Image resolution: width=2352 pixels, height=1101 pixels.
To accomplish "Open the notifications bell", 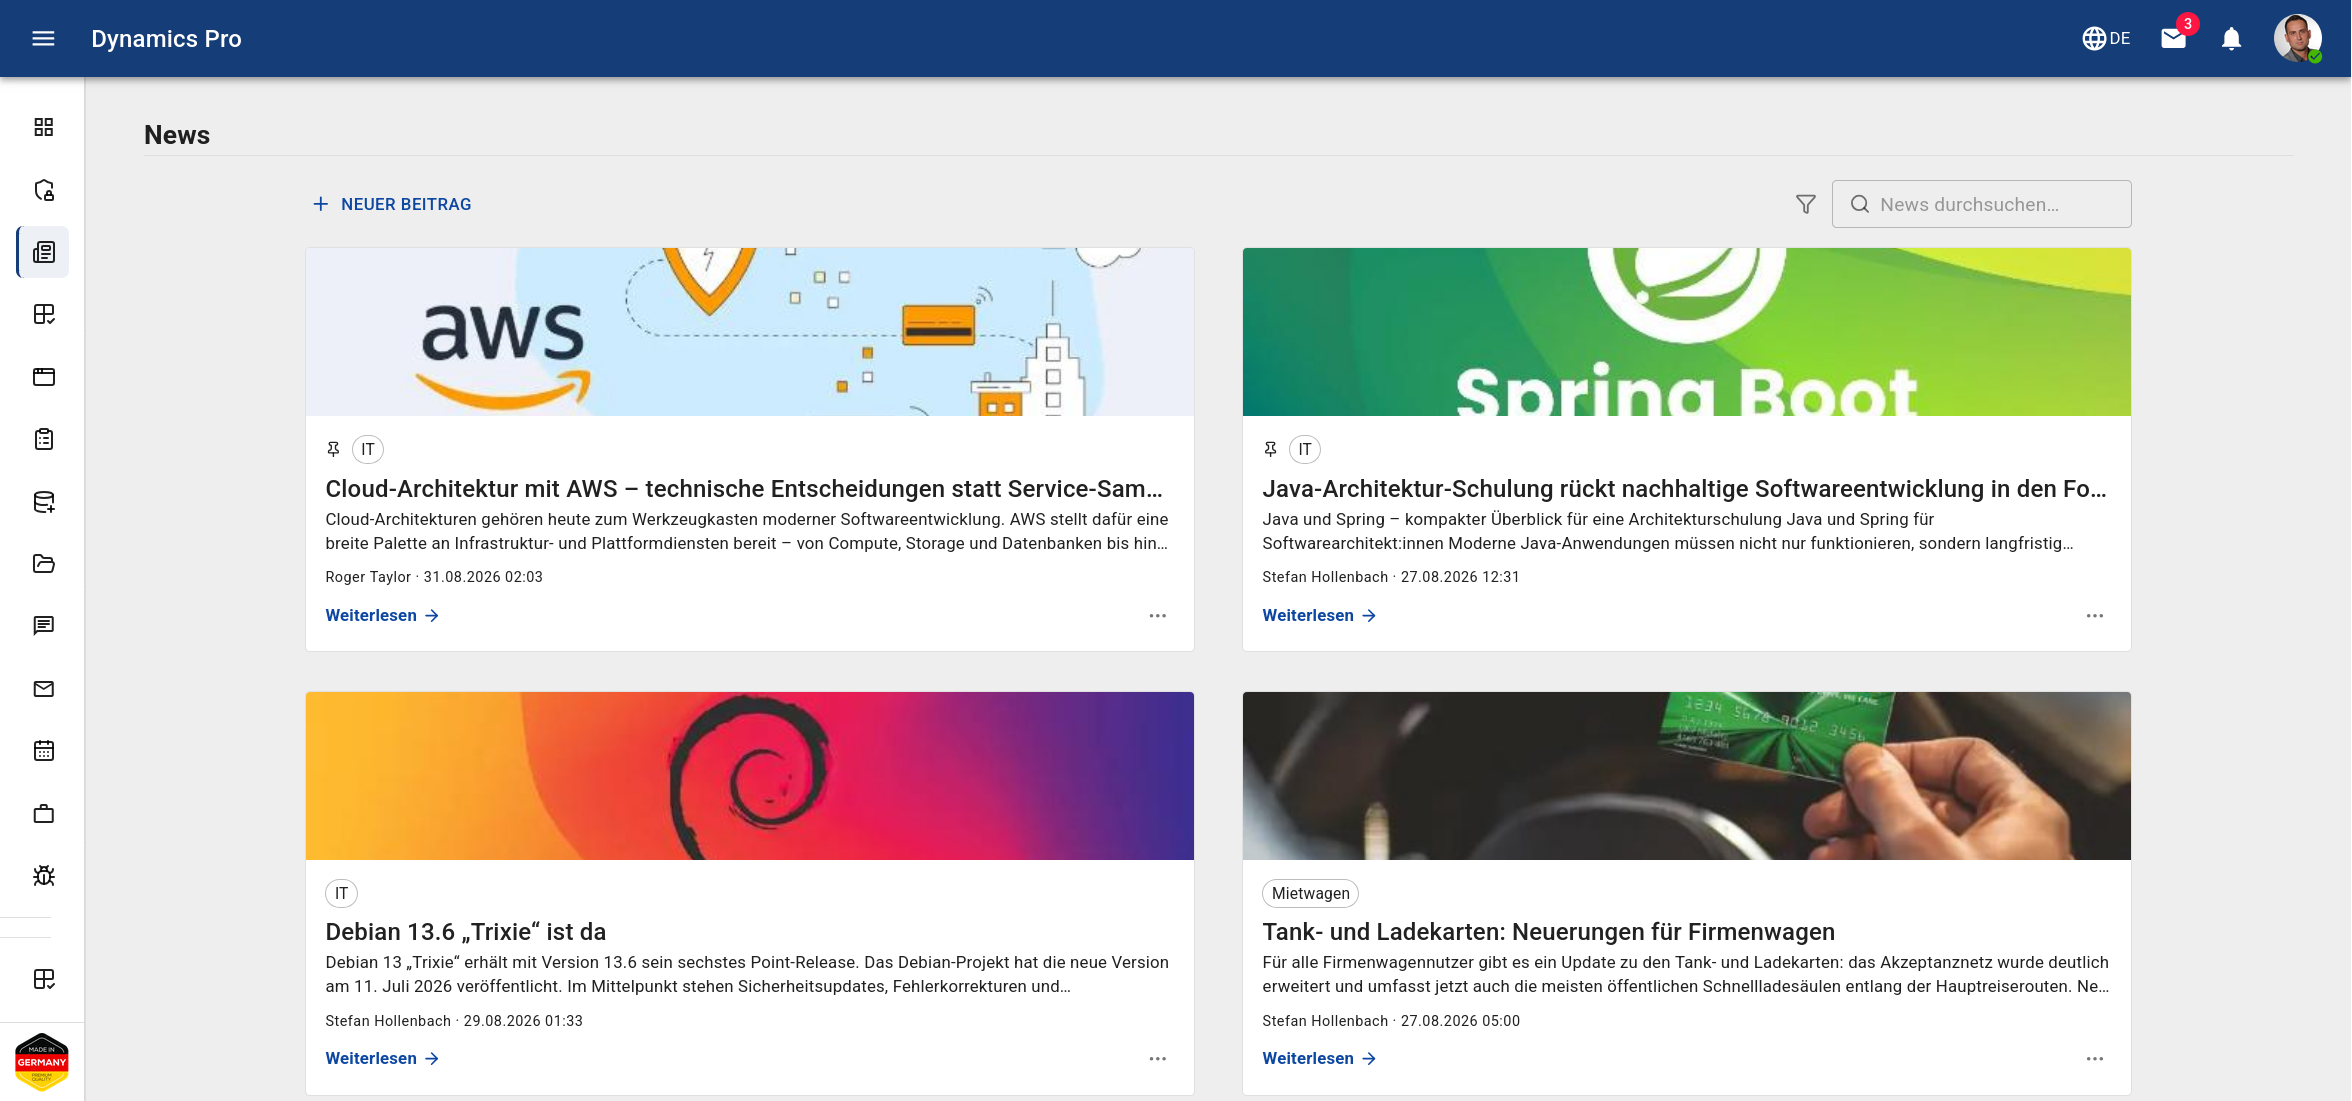I will click(2231, 38).
